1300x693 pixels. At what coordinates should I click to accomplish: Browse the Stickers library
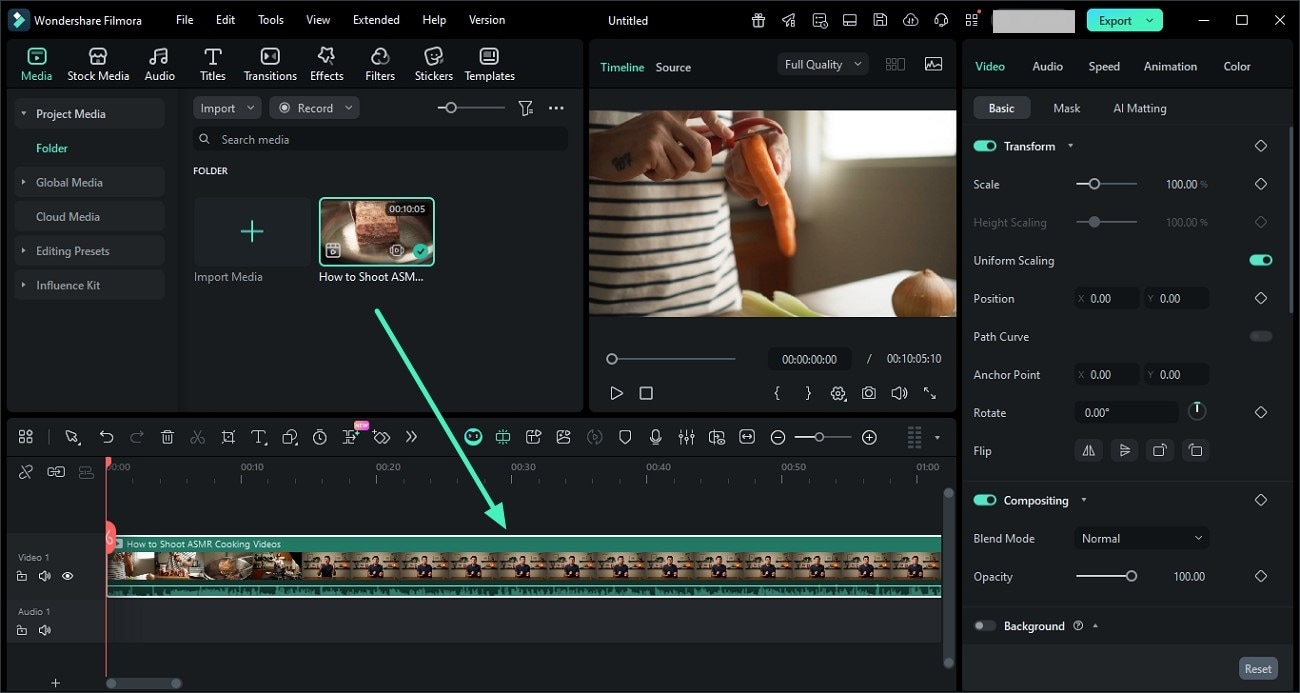(433, 62)
